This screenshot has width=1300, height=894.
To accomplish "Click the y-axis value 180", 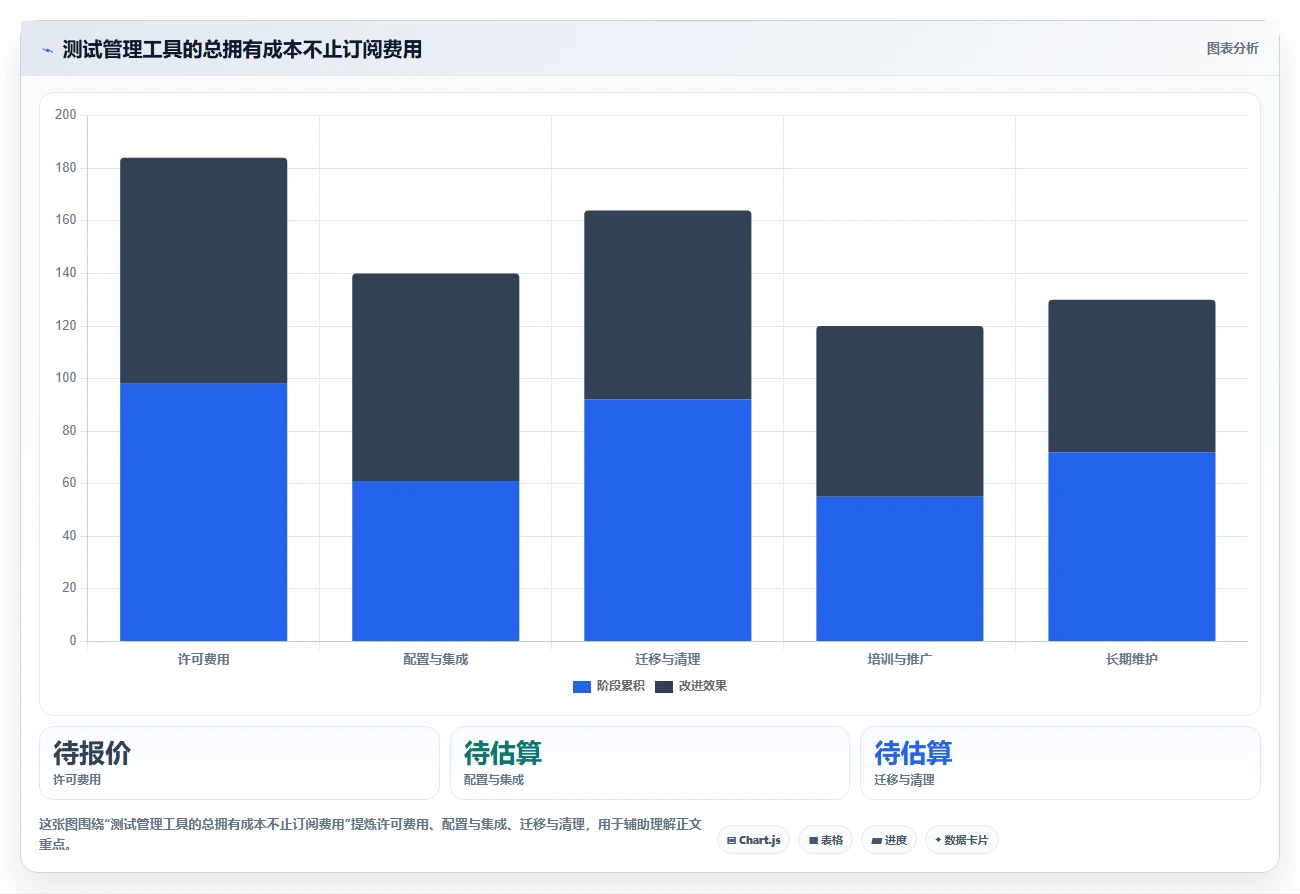I will point(66,167).
